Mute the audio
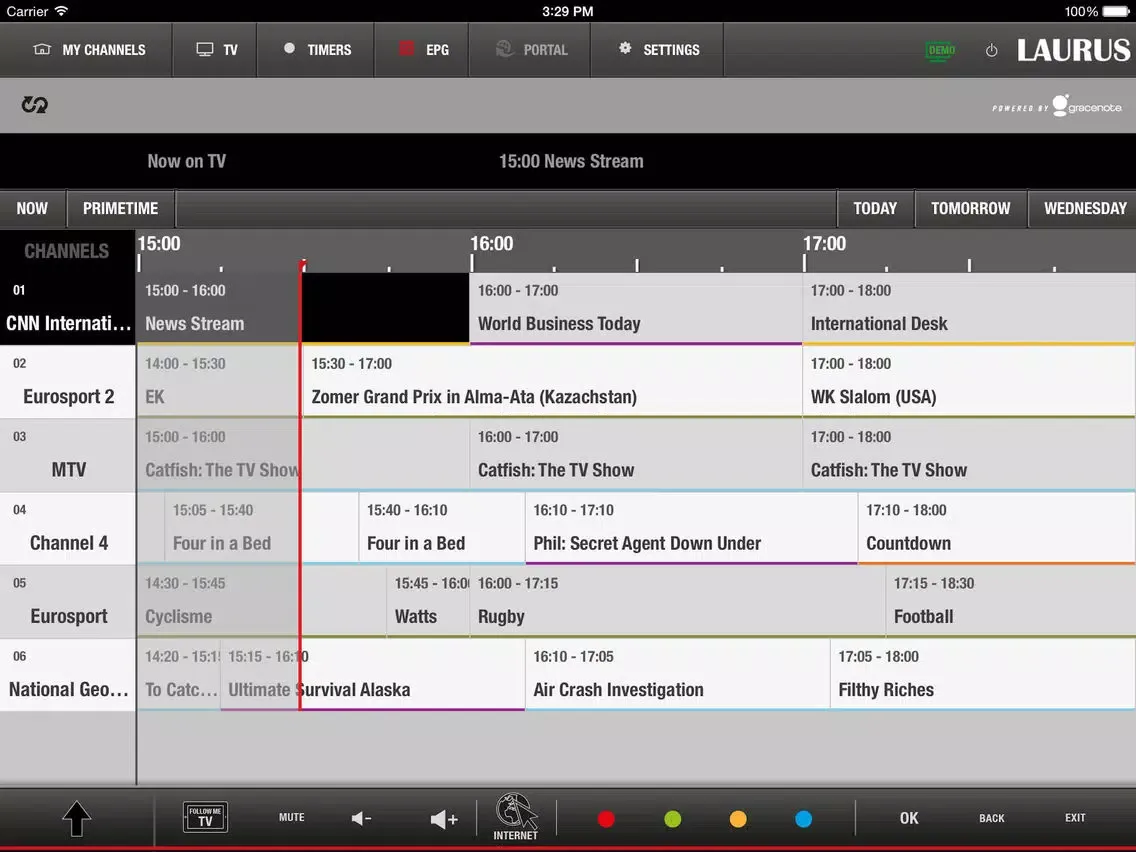The width and height of the screenshot is (1136, 852). pos(292,817)
